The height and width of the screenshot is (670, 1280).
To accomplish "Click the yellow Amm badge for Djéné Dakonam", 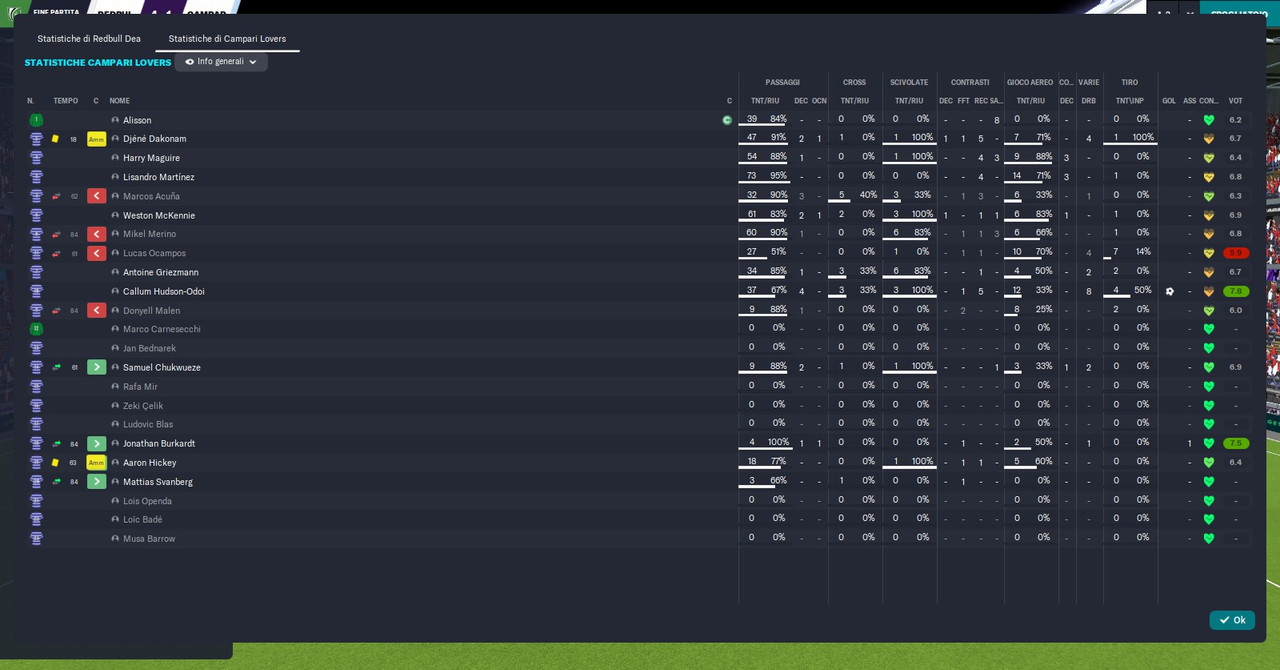I will [x=96, y=139].
